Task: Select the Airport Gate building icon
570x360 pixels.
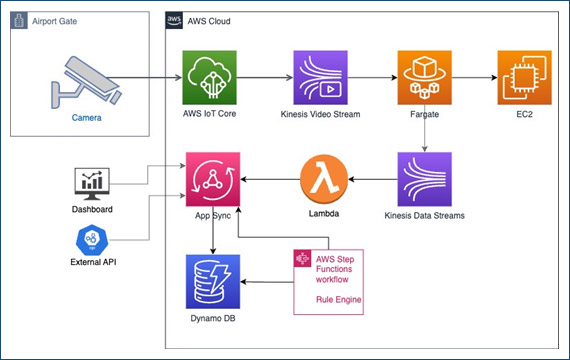Action: pyautogui.click(x=19, y=20)
